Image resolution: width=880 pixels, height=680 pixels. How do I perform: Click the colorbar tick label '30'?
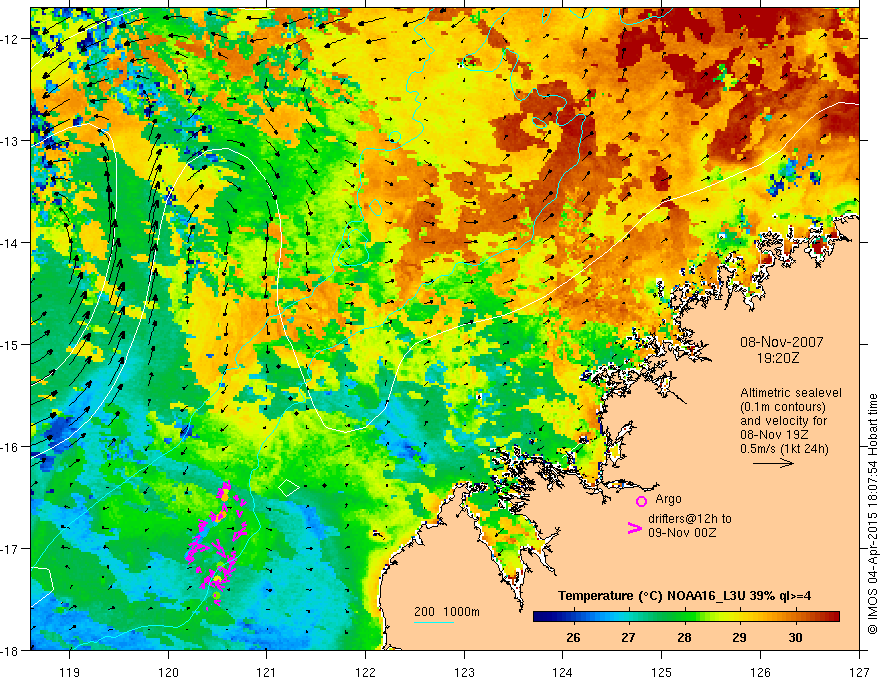[795, 637]
